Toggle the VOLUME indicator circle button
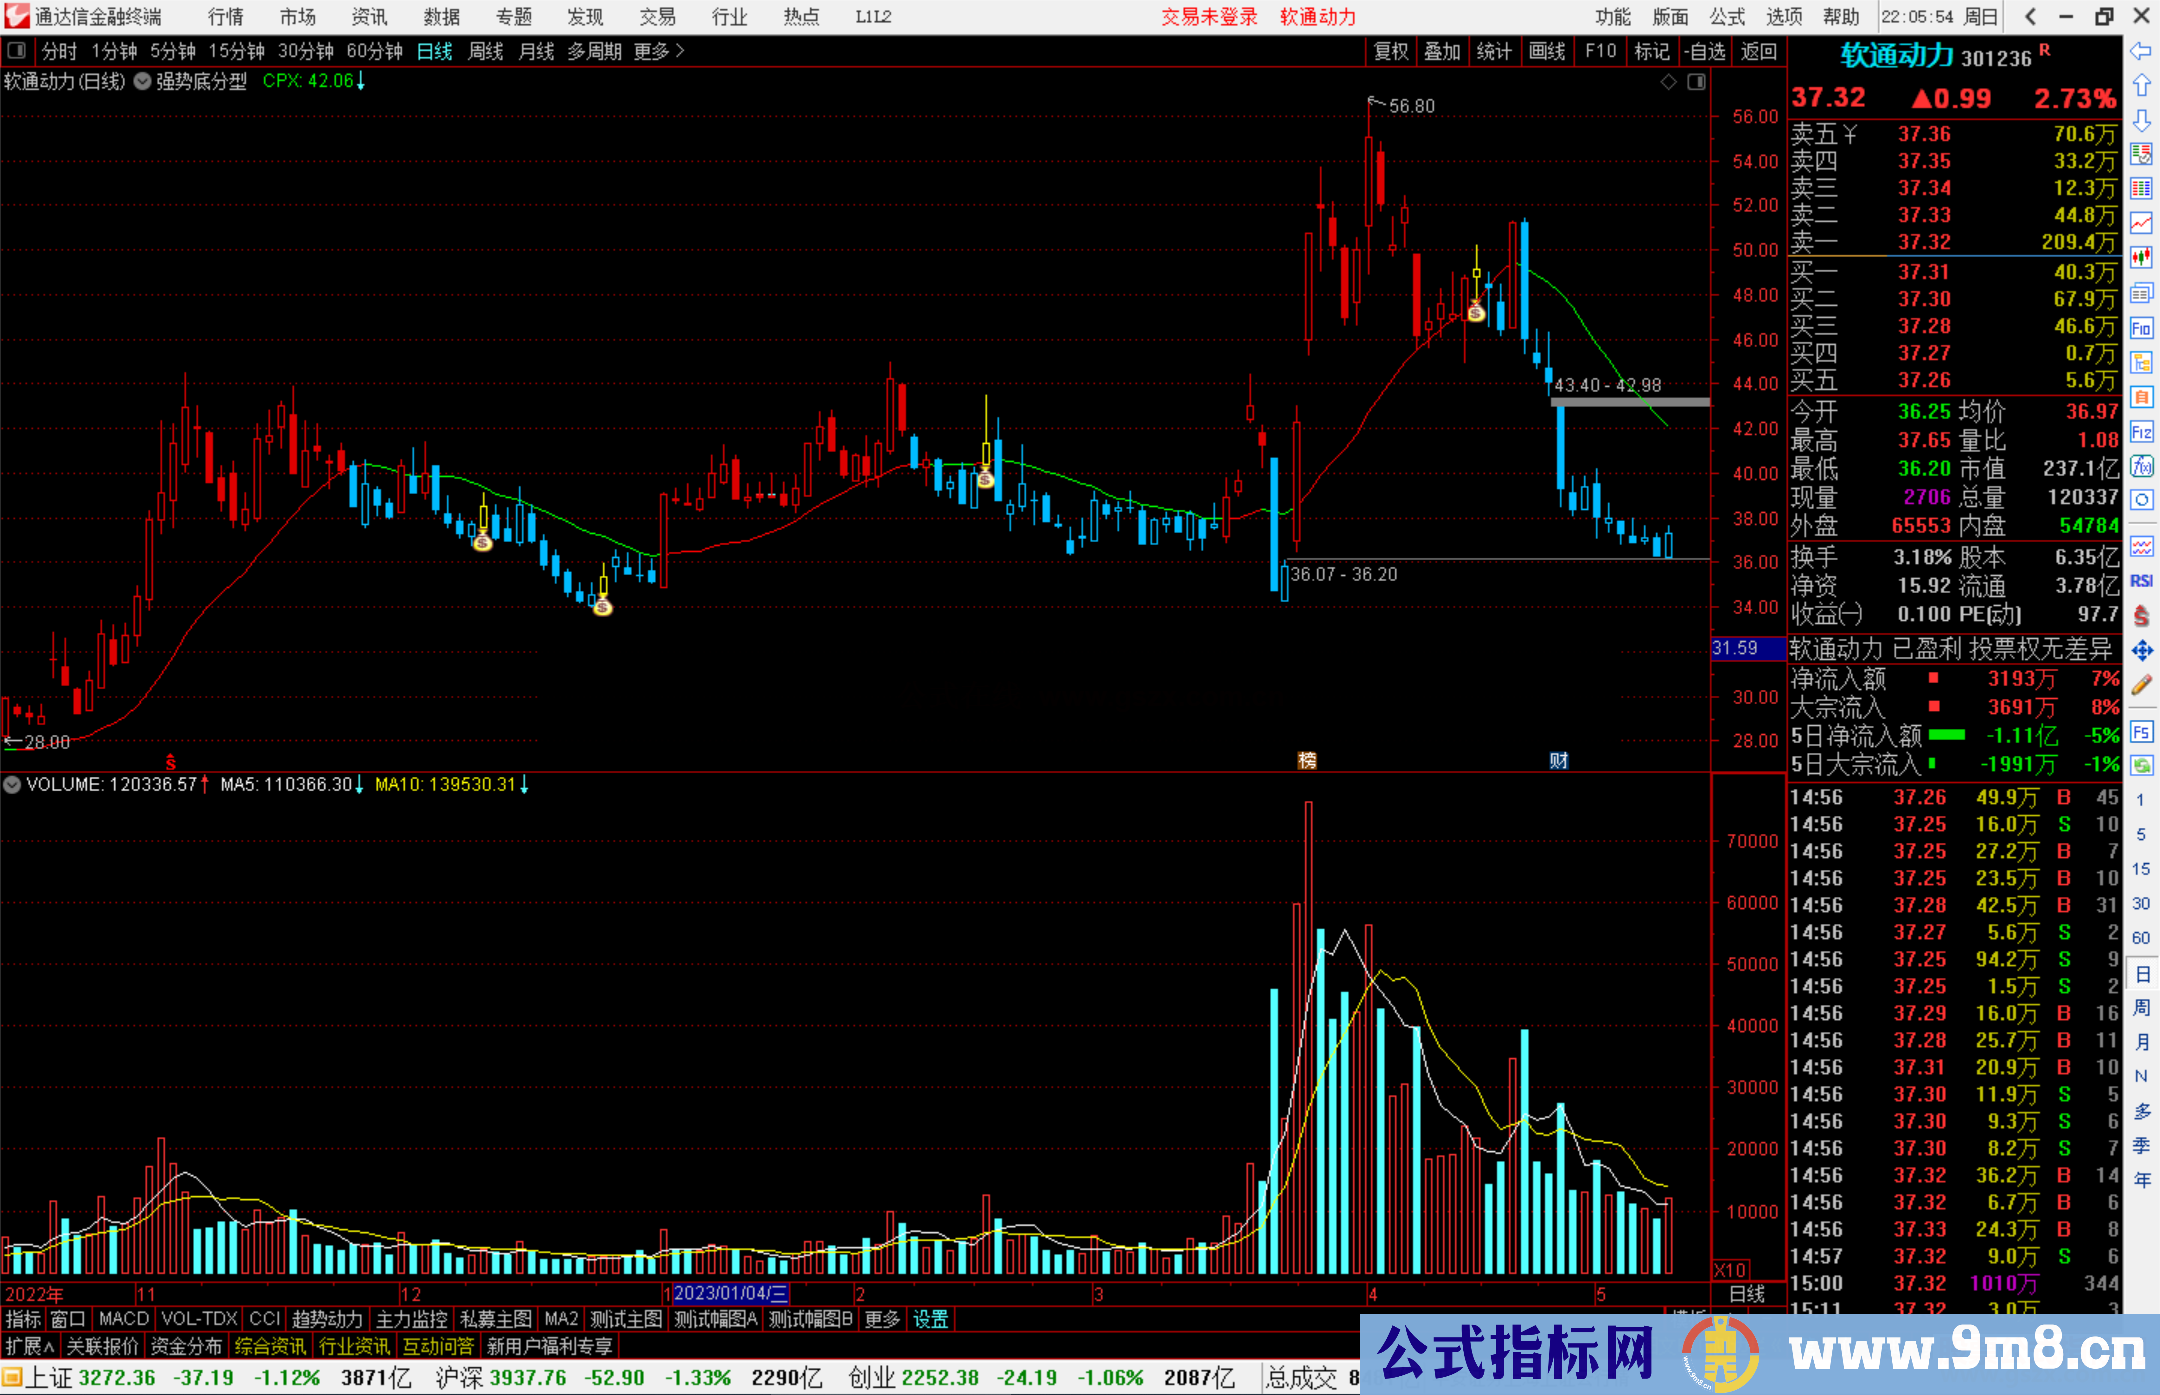Screen dimensions: 2160x1395 click(x=12, y=785)
